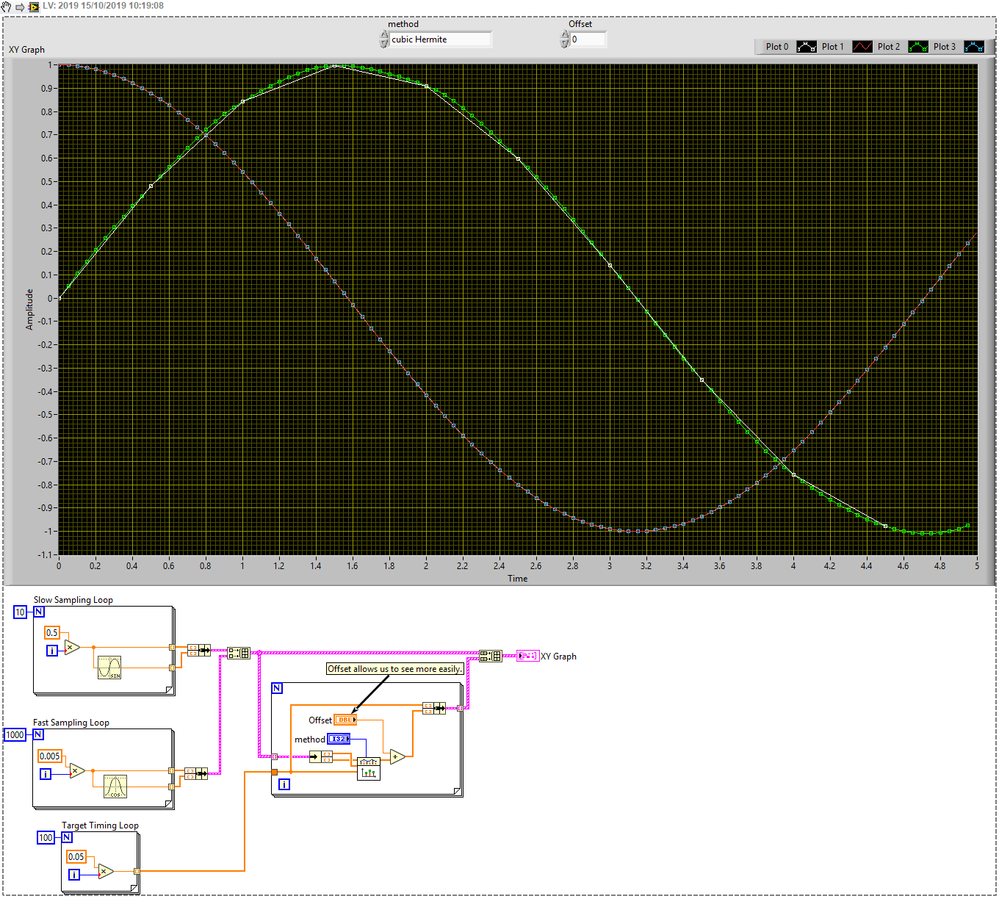Image resolution: width=999 pixels, height=898 pixels.
Task: Click the N count terminal of Fast Sampling Loop
Action: click(38, 734)
